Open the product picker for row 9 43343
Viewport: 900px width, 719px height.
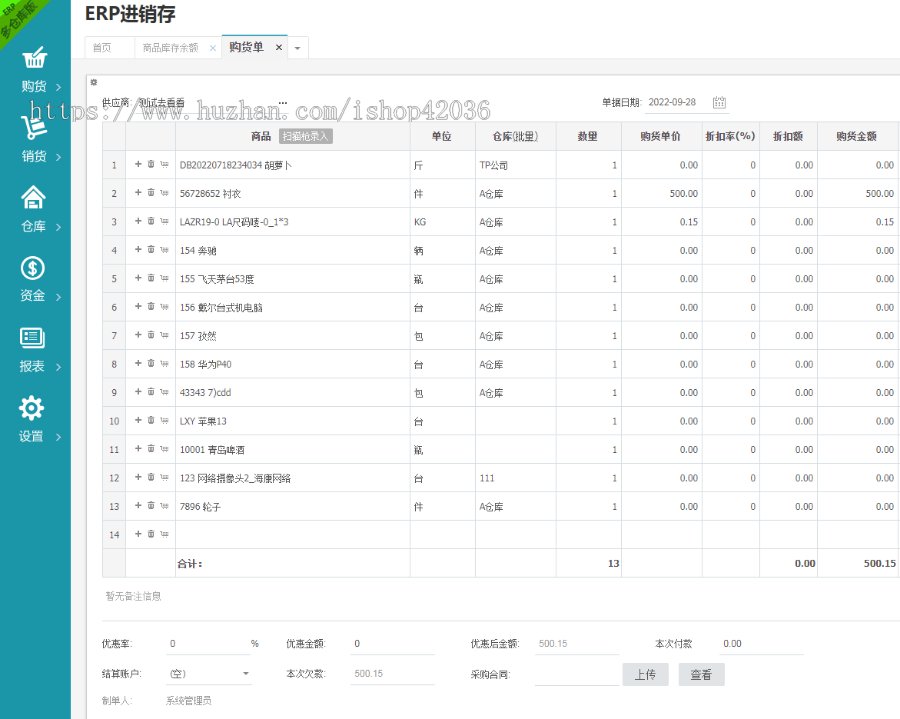(165, 392)
